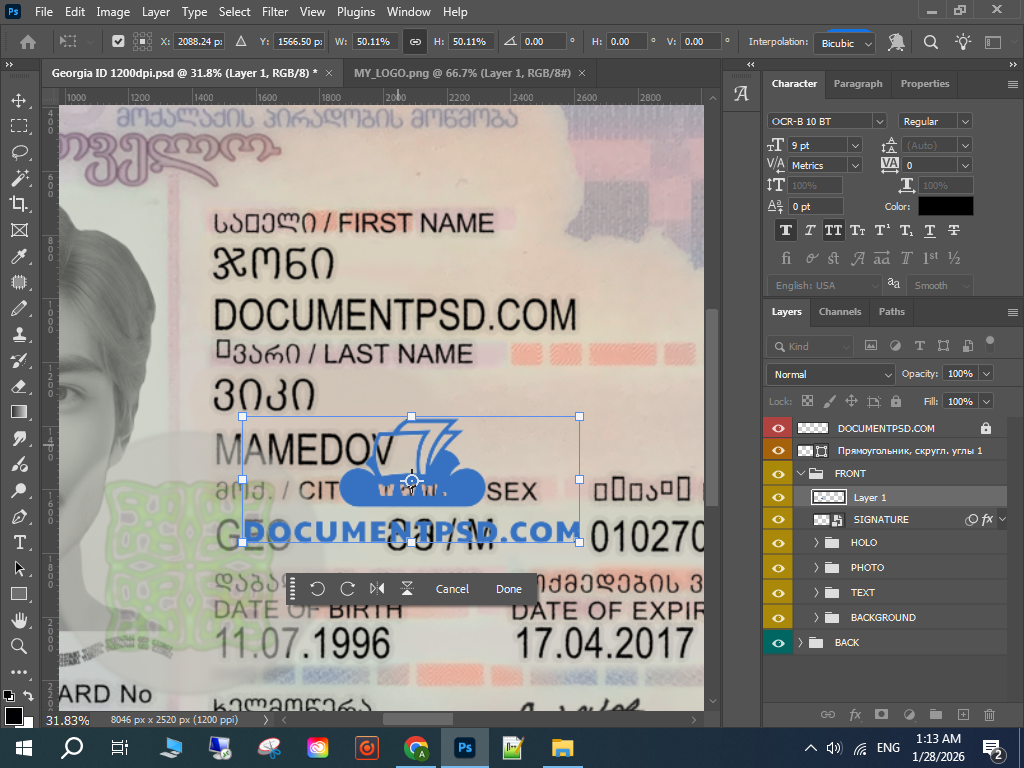The image size is (1024, 768).
Task: Click the flip horizontal icon in transform bar
Action: coord(377,589)
